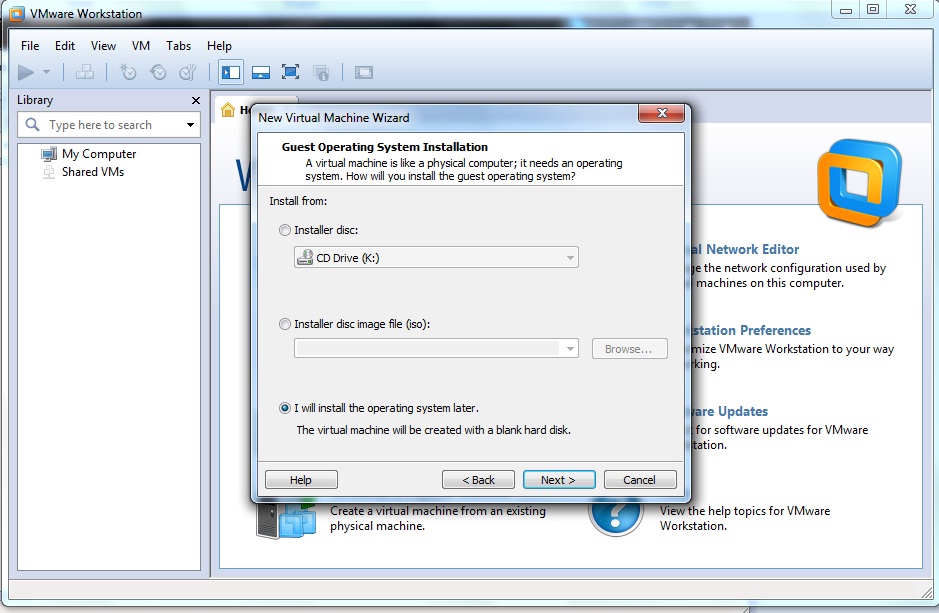Open the Tabs menu
Image resolution: width=939 pixels, height=613 pixels.
[178, 45]
